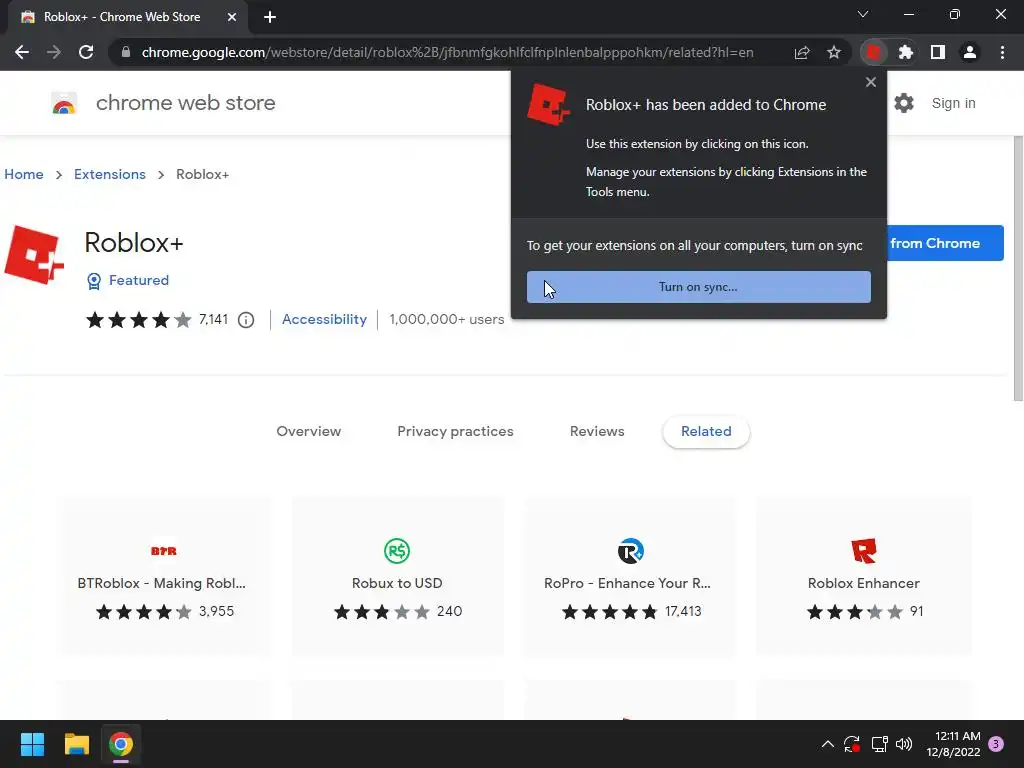
Task: Switch to Privacy practices tab
Action: [x=455, y=431]
